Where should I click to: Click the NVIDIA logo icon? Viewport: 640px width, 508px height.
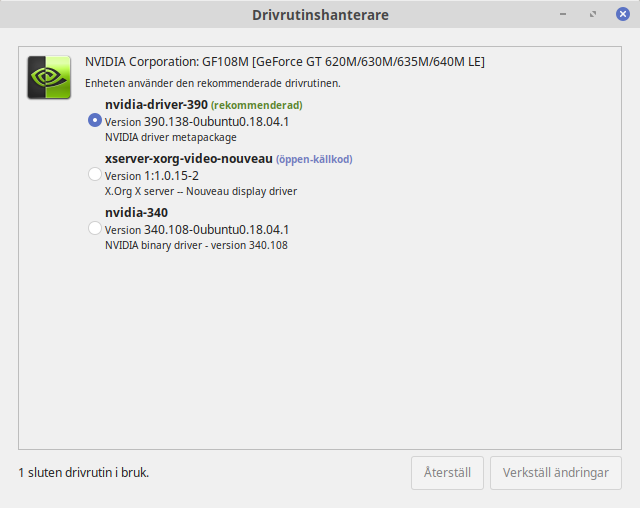49,77
